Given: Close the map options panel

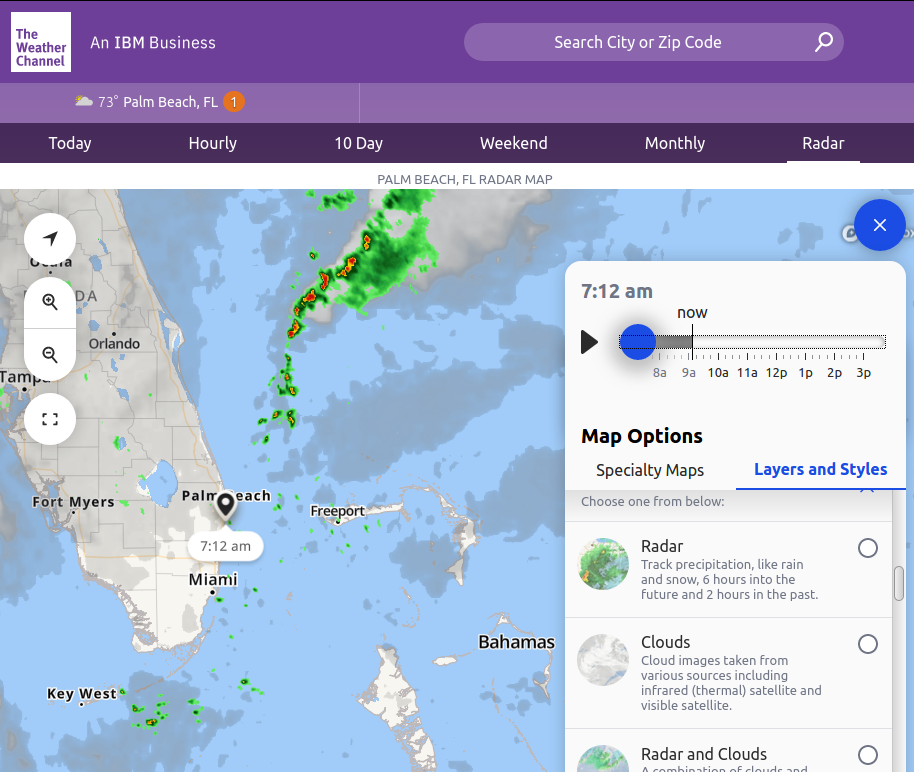Looking at the screenshot, I should (x=880, y=225).
